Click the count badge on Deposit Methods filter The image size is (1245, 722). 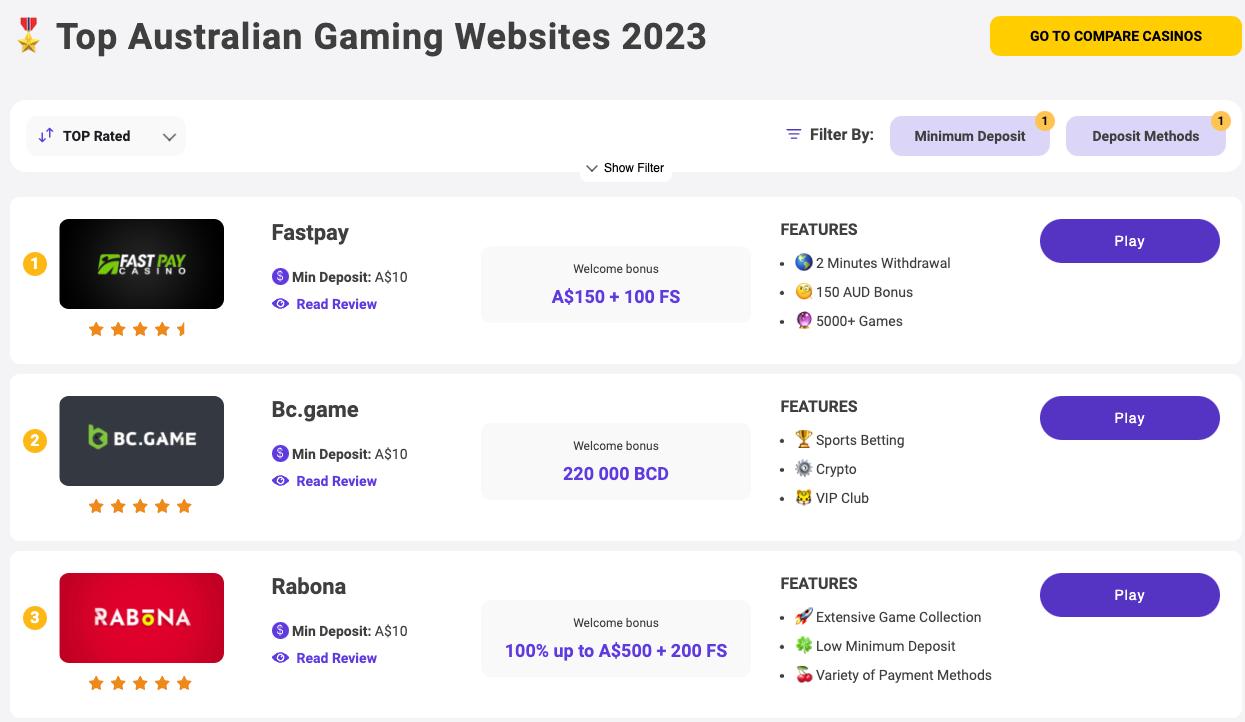click(1221, 121)
